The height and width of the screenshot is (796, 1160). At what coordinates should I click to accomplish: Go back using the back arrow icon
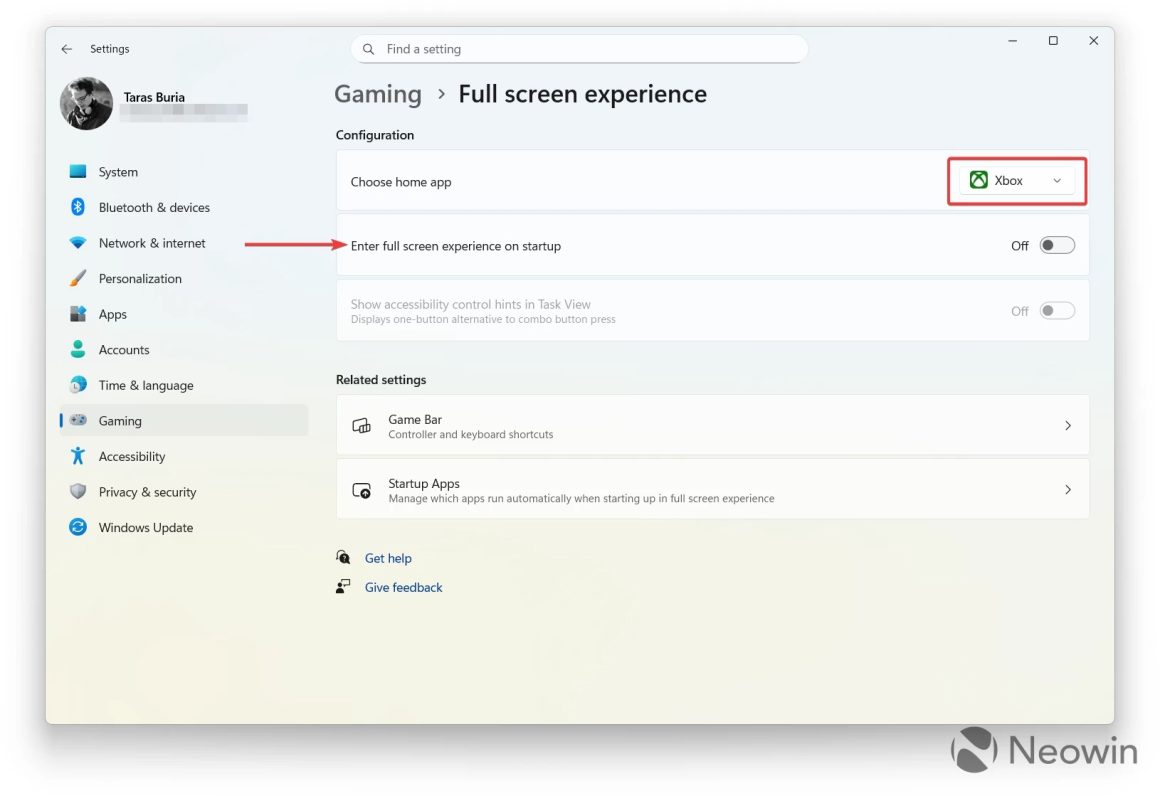point(67,49)
